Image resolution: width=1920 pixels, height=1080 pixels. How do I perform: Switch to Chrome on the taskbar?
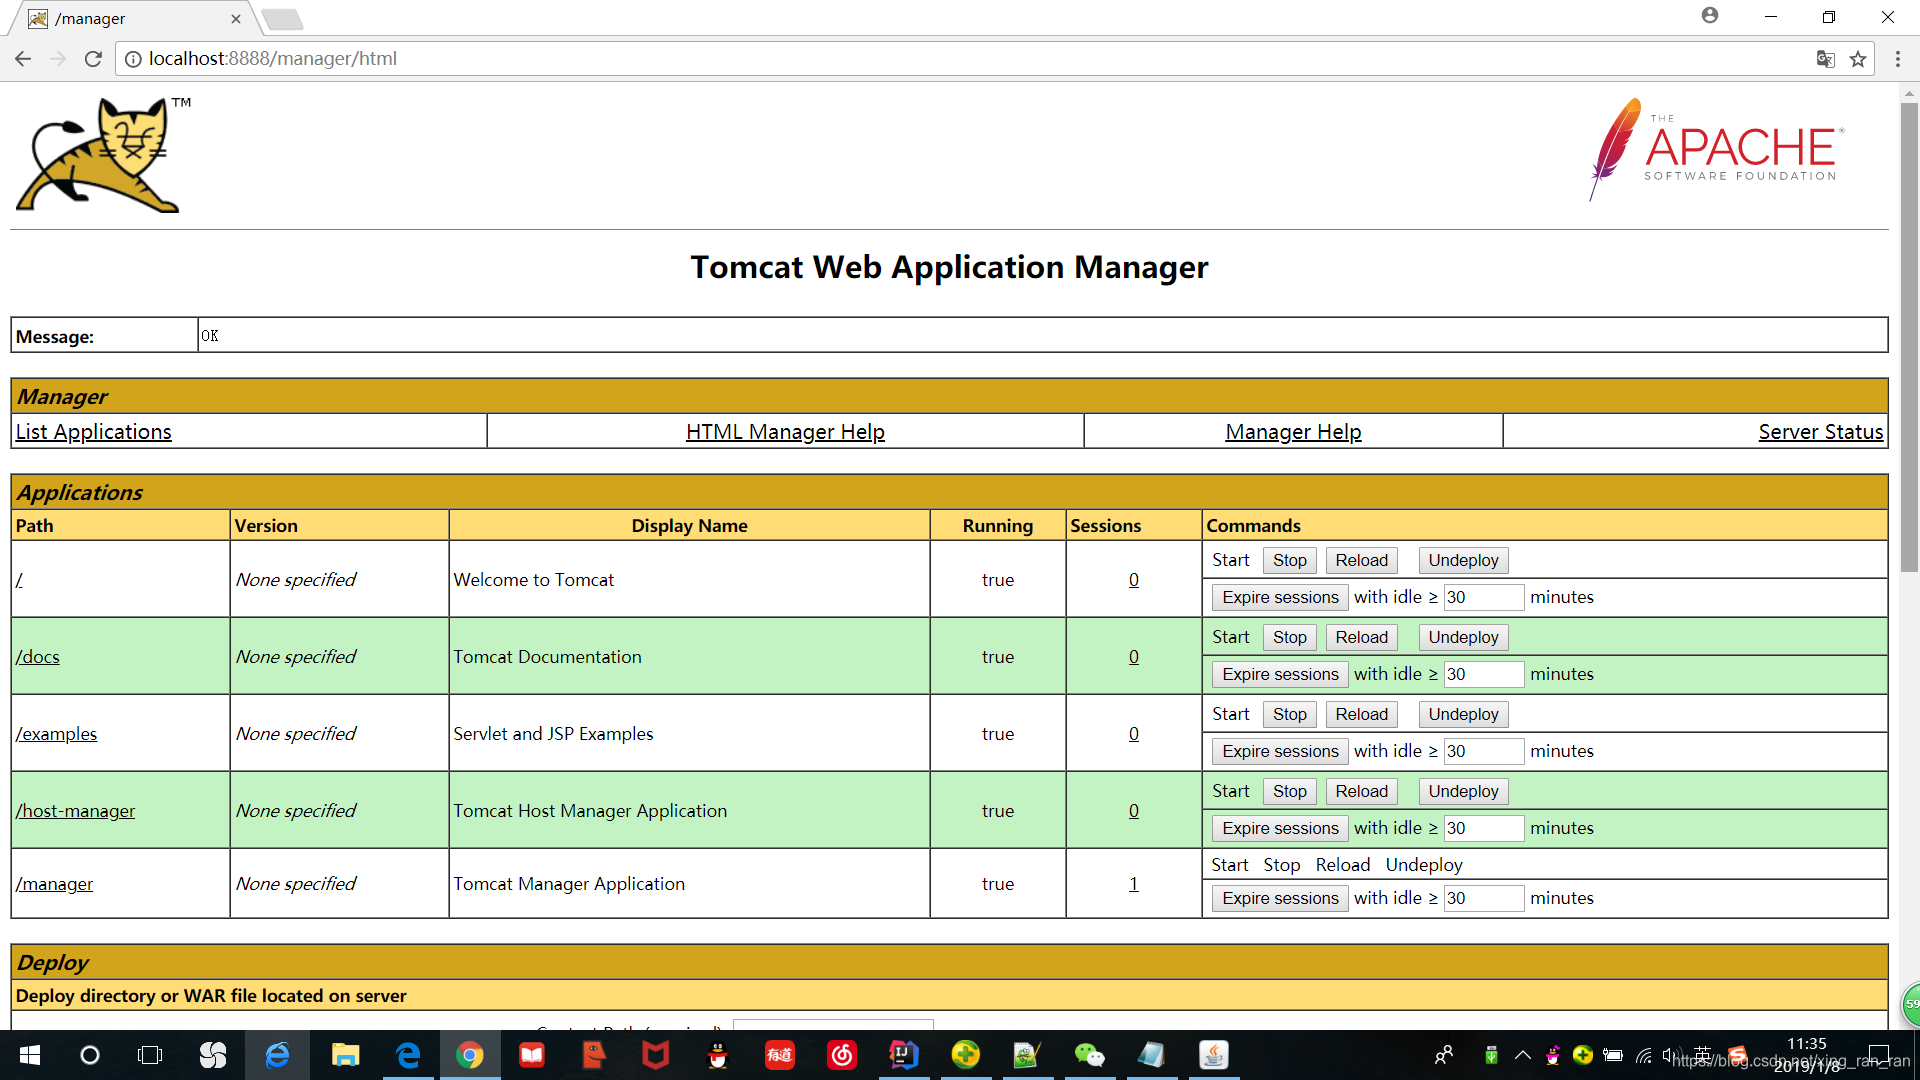pyautogui.click(x=470, y=1055)
